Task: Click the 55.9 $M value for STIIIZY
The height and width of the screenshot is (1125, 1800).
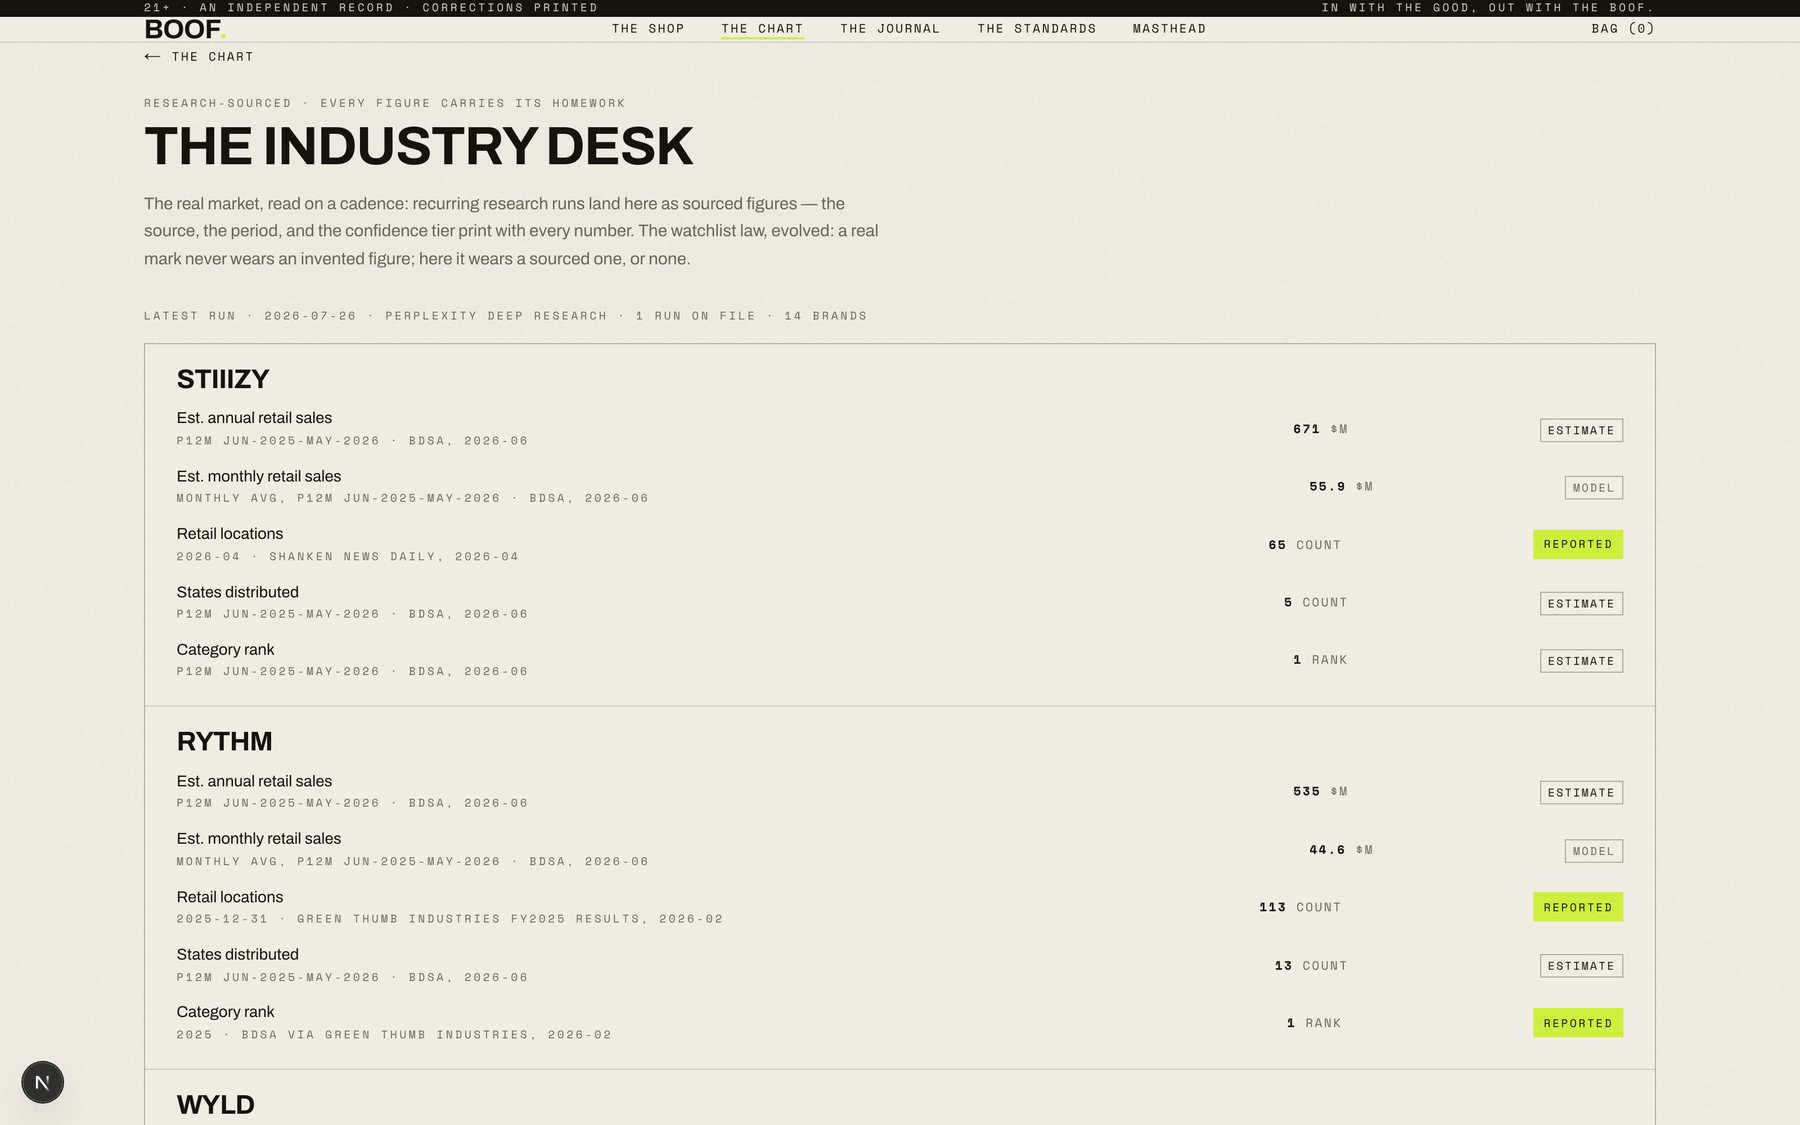Action: coord(1341,487)
